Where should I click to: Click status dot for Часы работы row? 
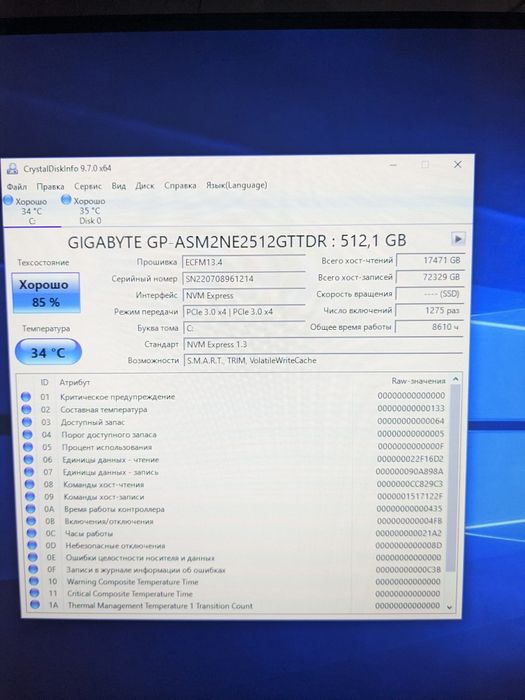(31, 533)
